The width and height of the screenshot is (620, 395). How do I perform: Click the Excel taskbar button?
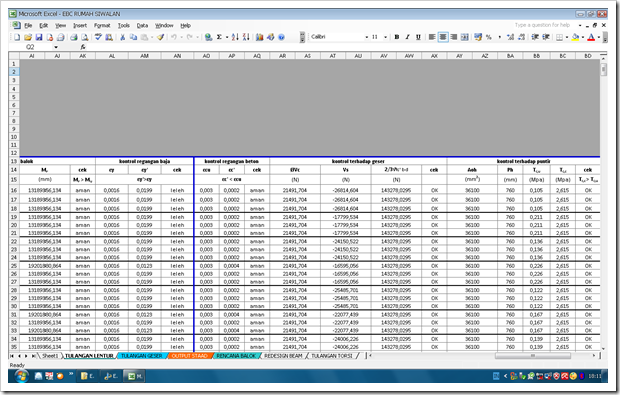(134, 376)
